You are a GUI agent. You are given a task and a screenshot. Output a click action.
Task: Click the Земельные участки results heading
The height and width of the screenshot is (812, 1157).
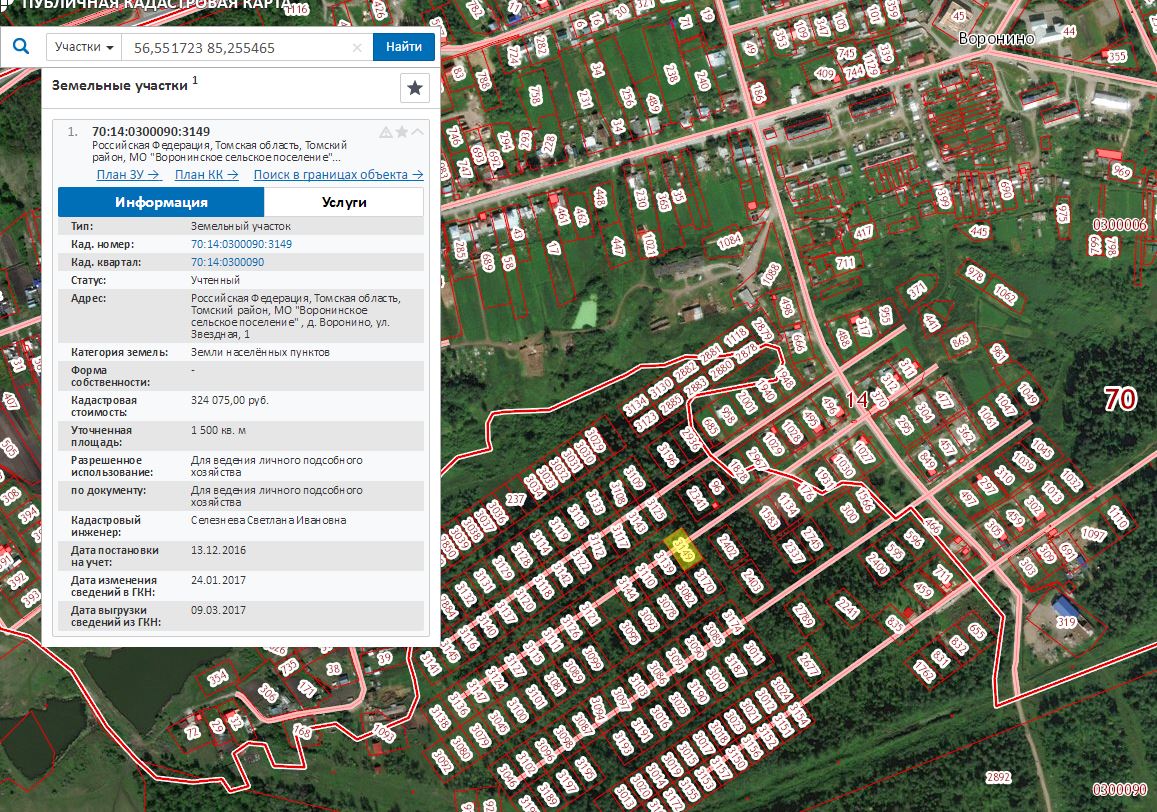pos(120,86)
